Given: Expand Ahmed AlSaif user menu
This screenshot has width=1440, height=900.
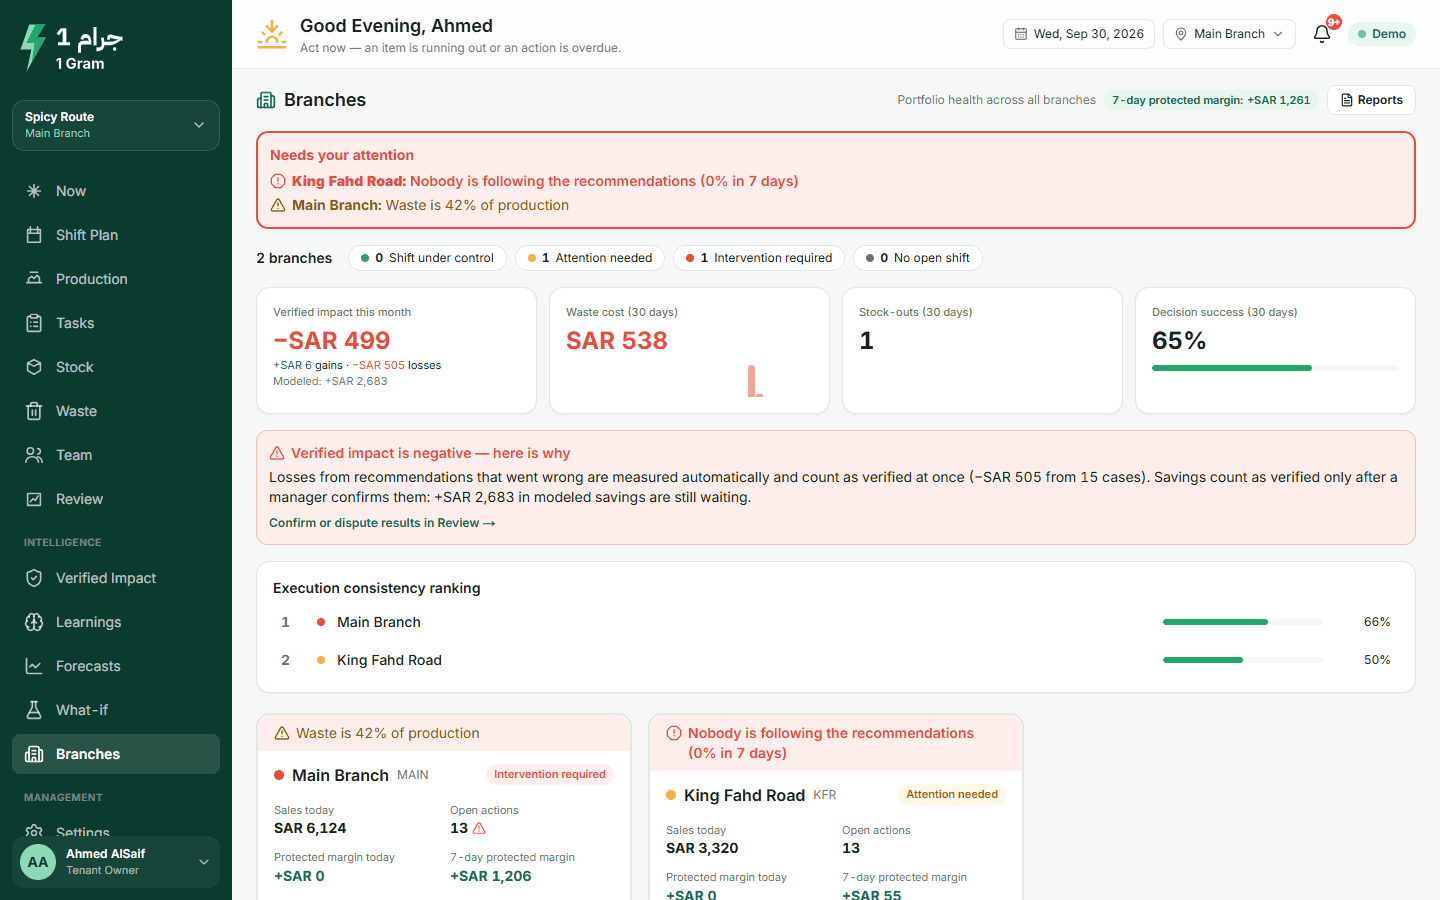Looking at the screenshot, I should 116,862.
